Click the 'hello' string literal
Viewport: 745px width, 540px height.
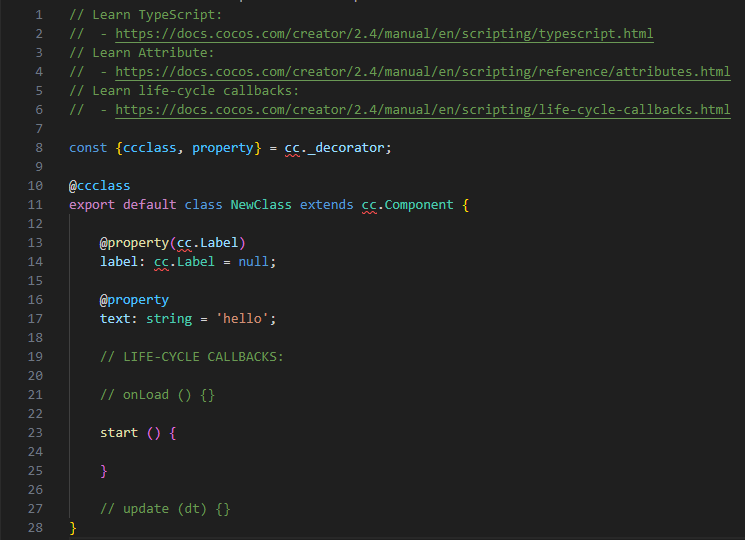(x=242, y=319)
